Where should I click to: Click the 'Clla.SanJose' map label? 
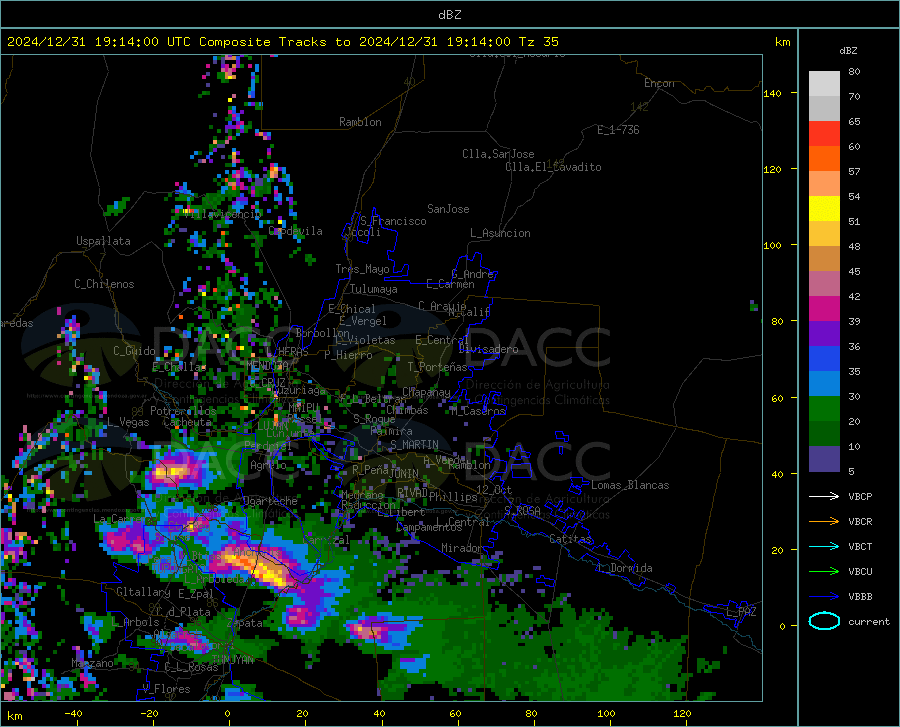(498, 154)
